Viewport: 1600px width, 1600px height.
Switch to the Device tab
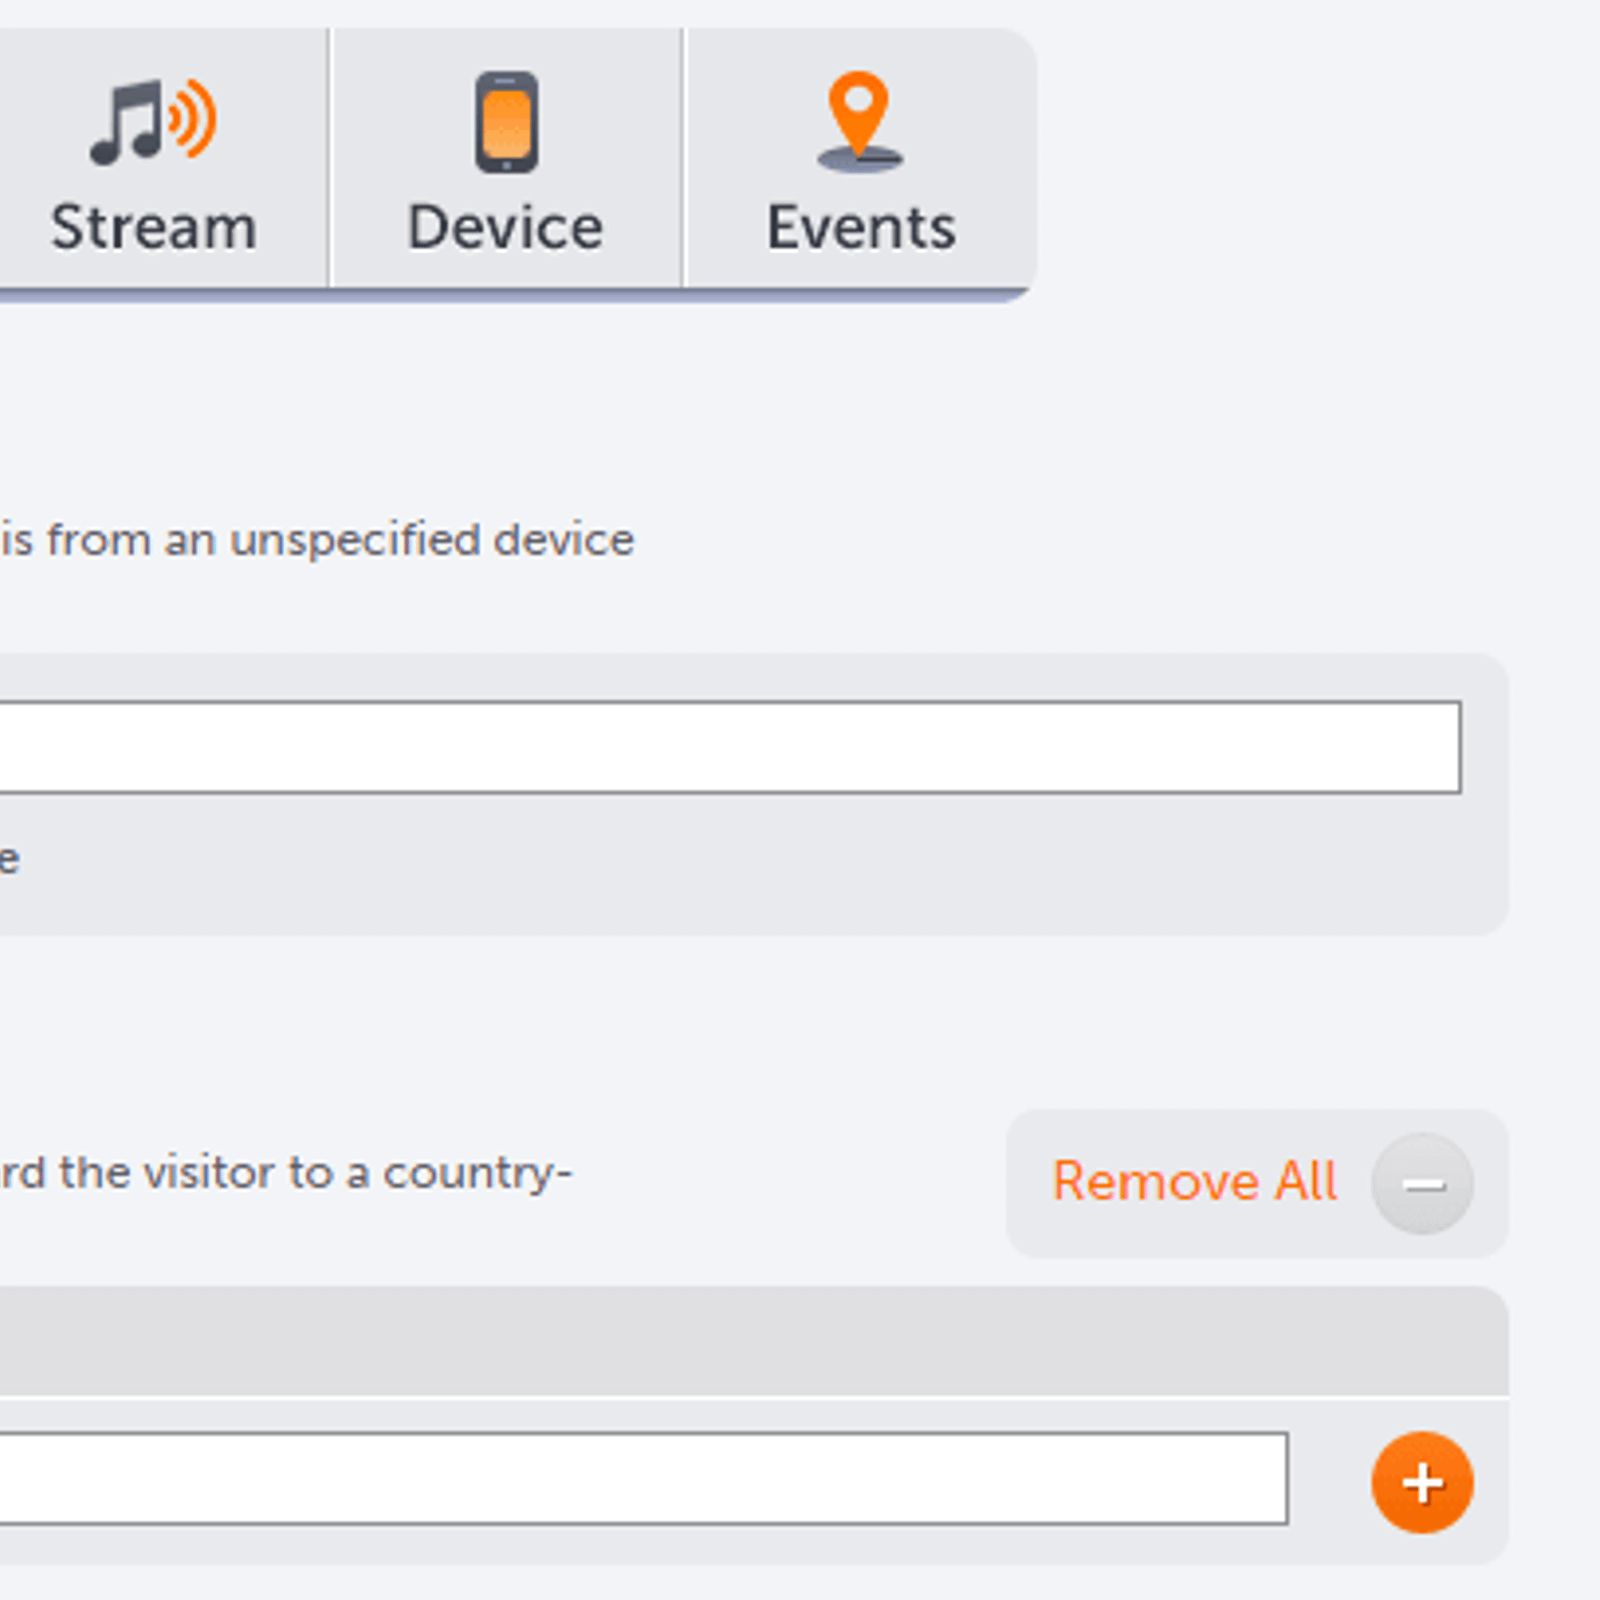coord(506,158)
